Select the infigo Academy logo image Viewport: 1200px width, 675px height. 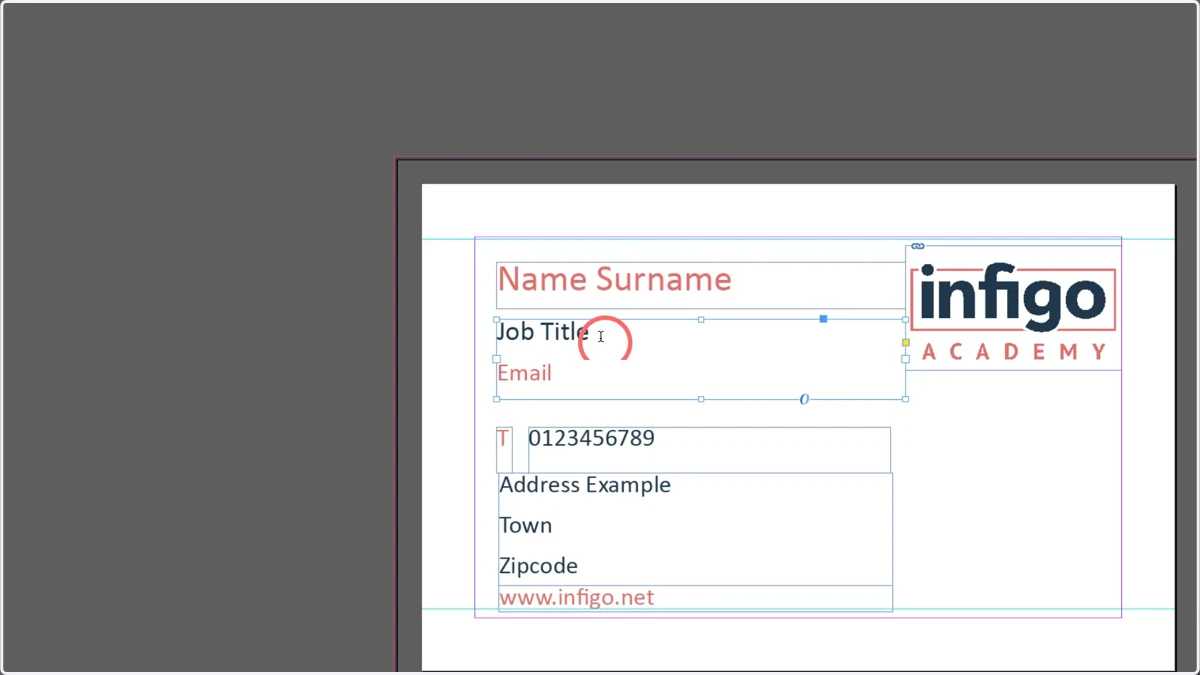[1013, 309]
